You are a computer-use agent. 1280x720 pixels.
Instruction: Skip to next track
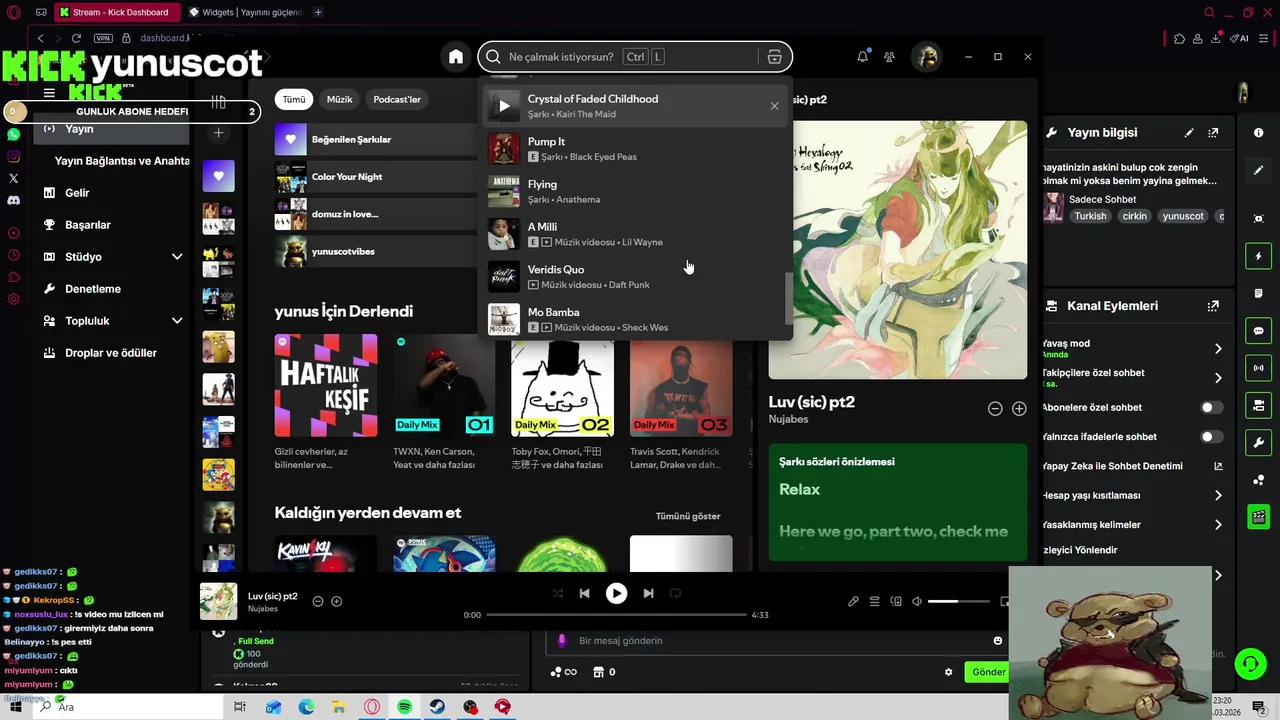pyautogui.click(x=648, y=593)
